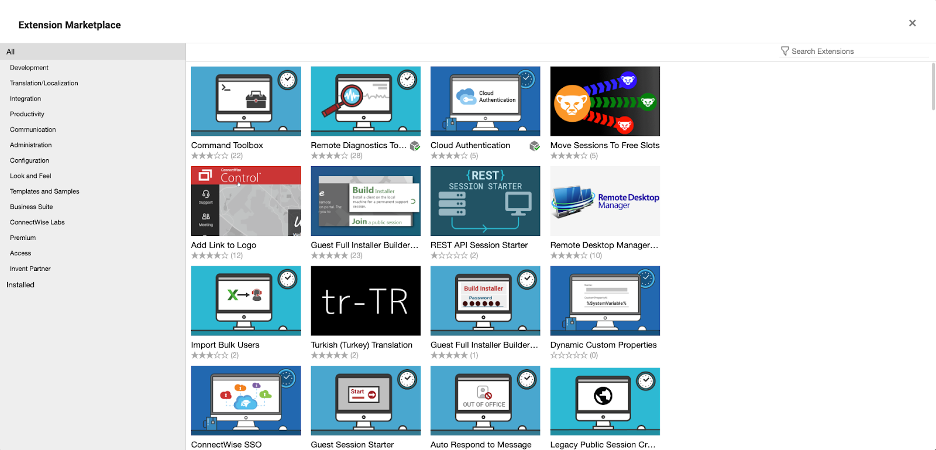Click the Guest Session Starter title
936x450 pixels.
[x=352, y=445]
